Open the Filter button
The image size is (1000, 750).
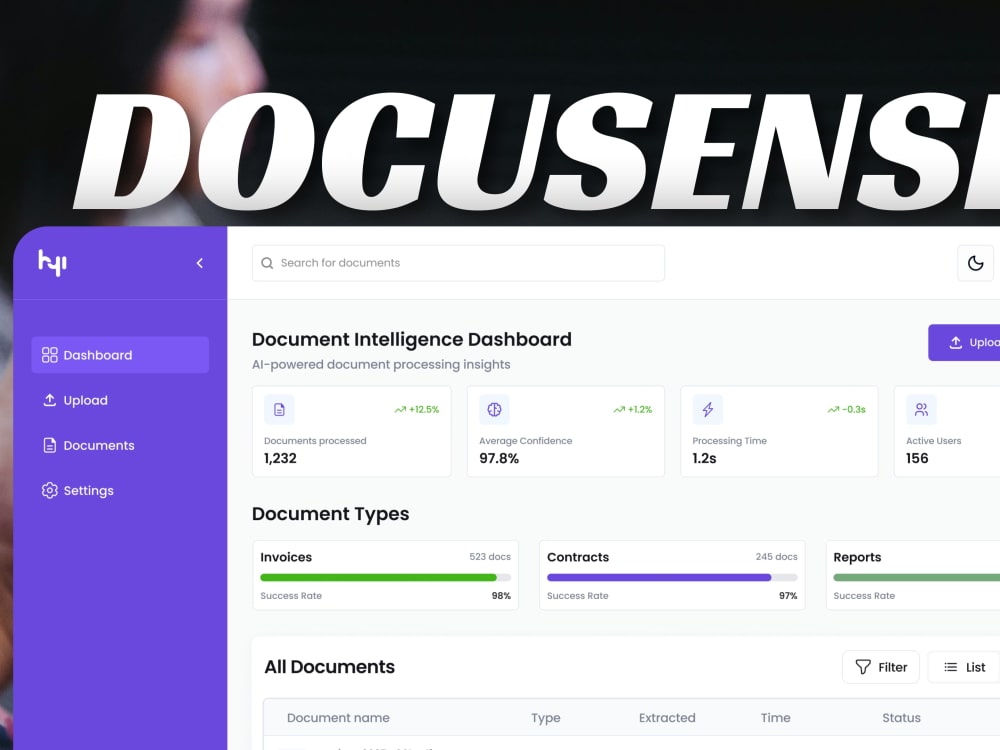point(881,667)
